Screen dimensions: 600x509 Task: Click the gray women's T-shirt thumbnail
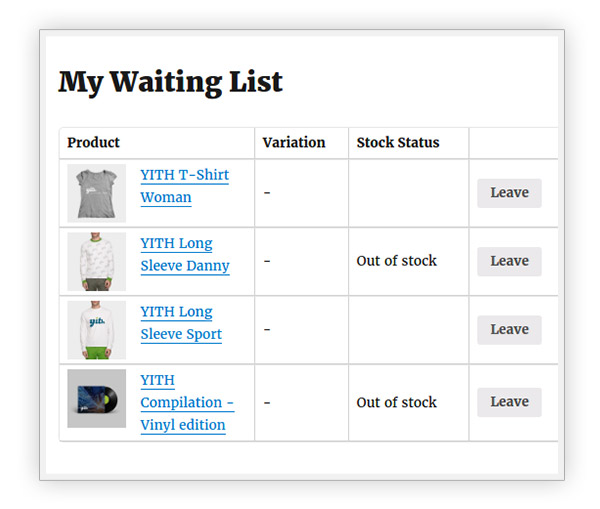[x=96, y=193]
